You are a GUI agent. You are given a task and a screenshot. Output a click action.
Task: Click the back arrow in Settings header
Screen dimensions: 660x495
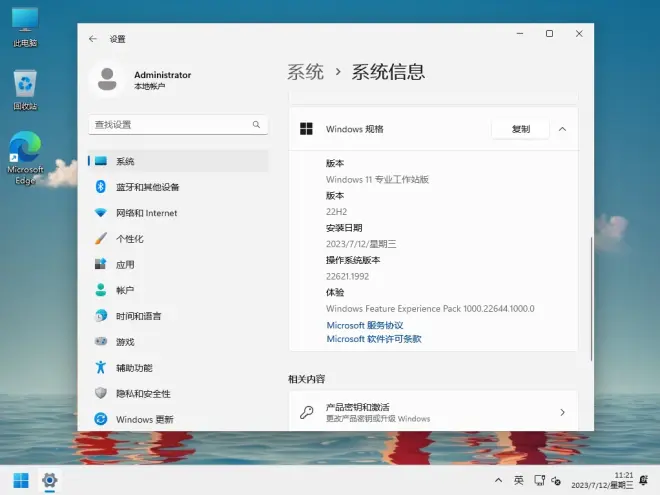[x=93, y=39]
